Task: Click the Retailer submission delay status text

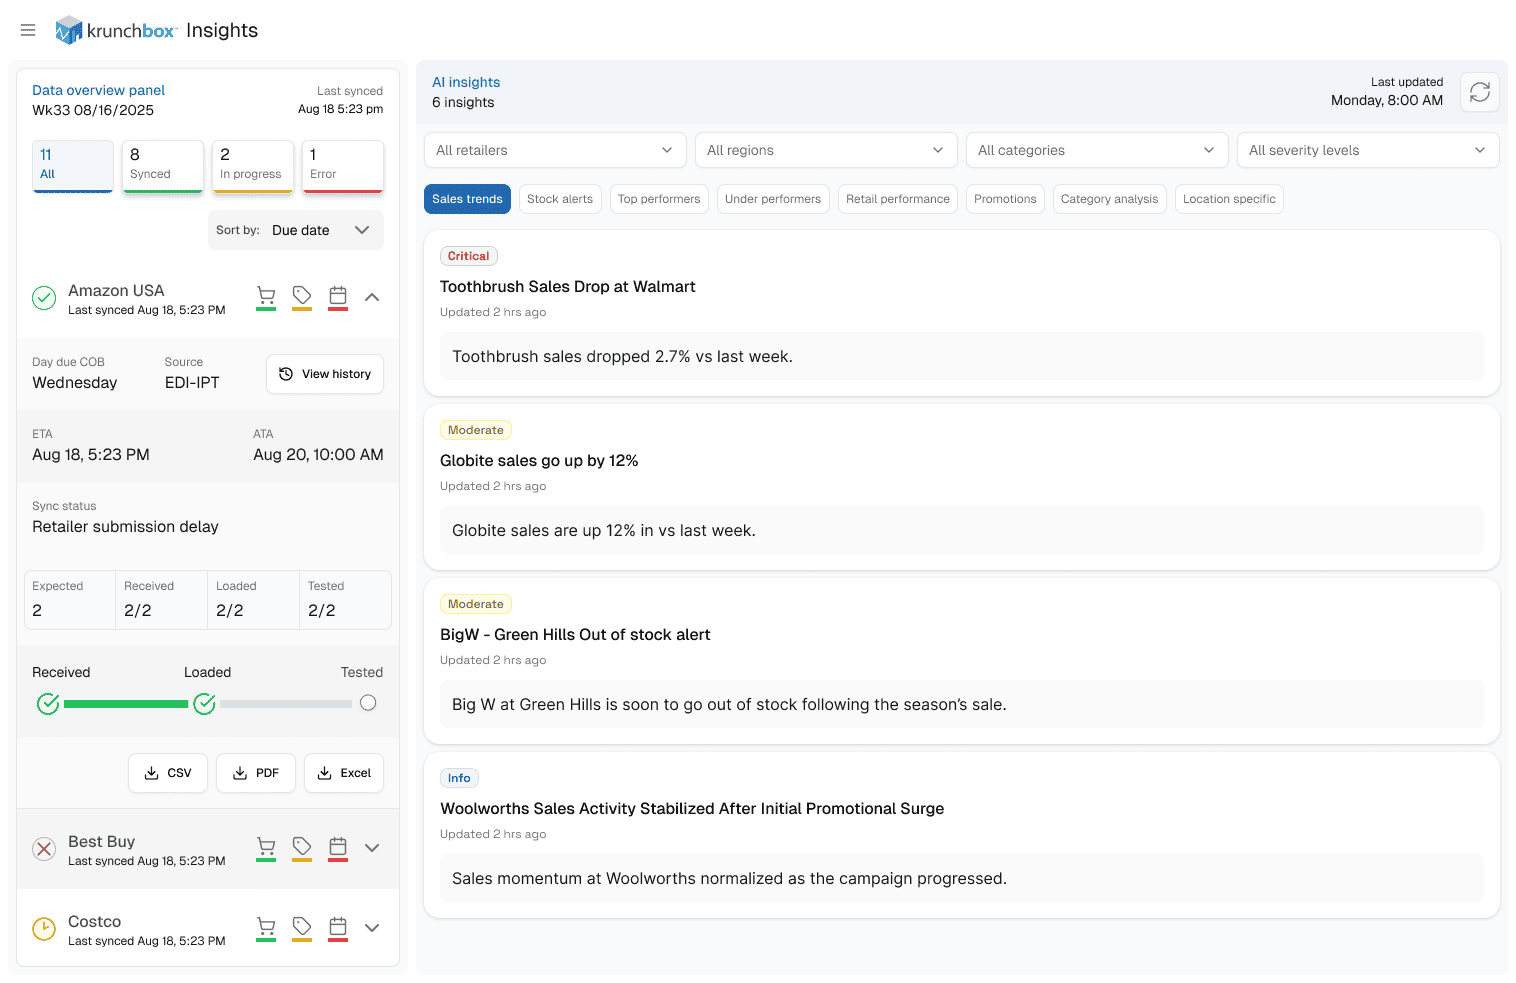Action: (x=125, y=527)
